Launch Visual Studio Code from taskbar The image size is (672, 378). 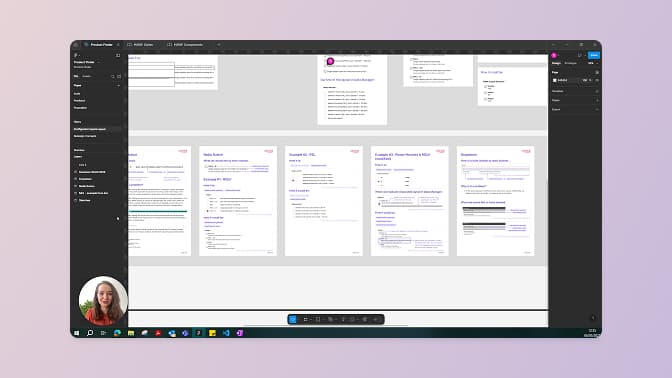coord(226,333)
